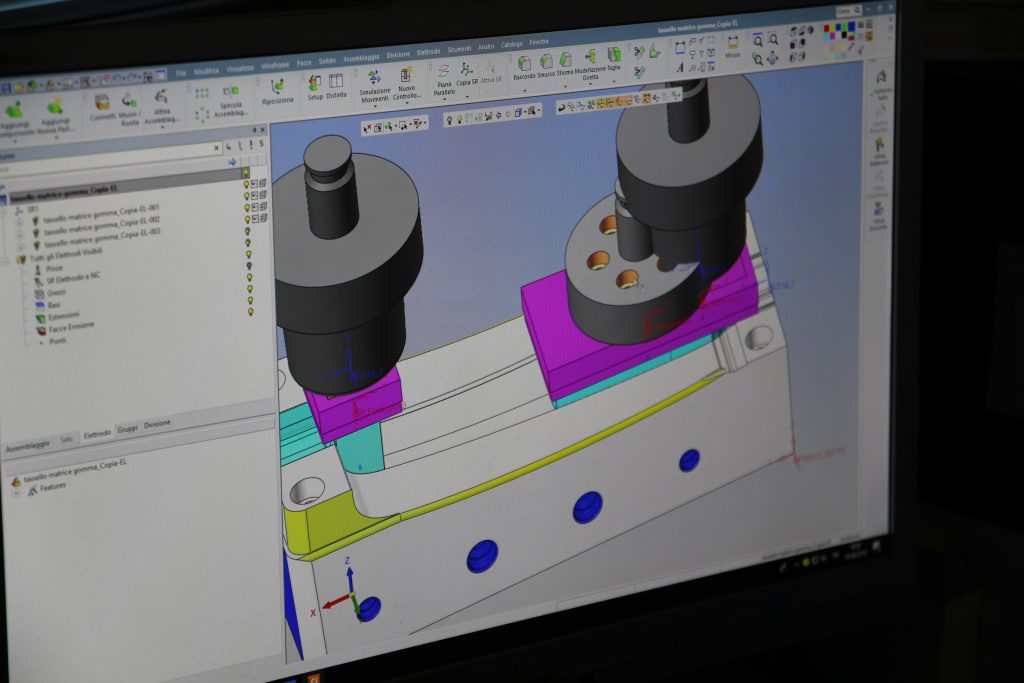Select the Punti tree item
Image resolution: width=1024 pixels, height=683 pixels.
(57, 341)
